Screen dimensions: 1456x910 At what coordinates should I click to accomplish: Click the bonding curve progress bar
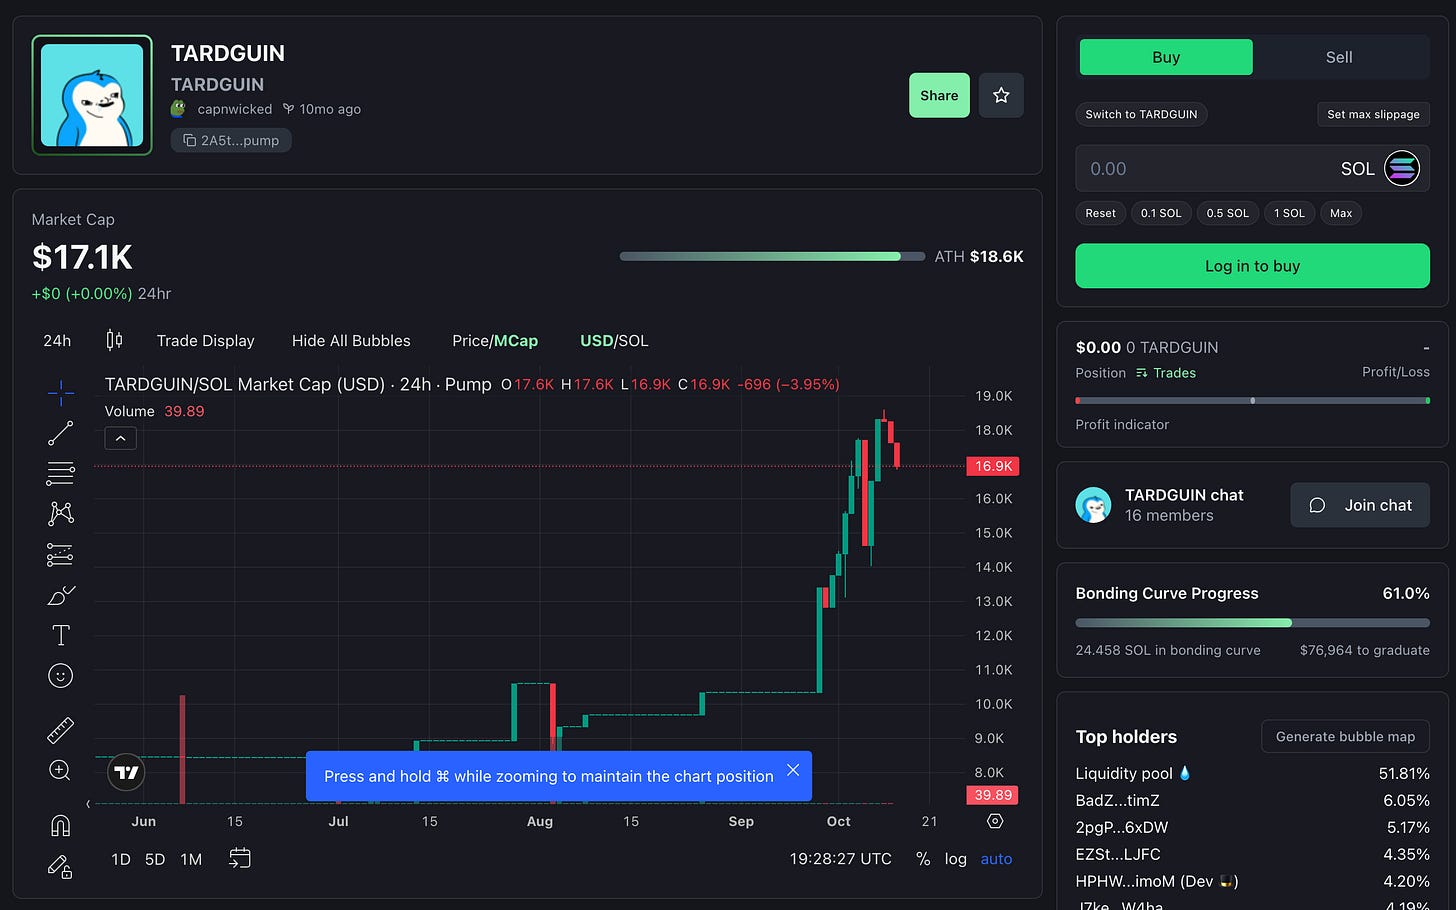pos(1252,623)
